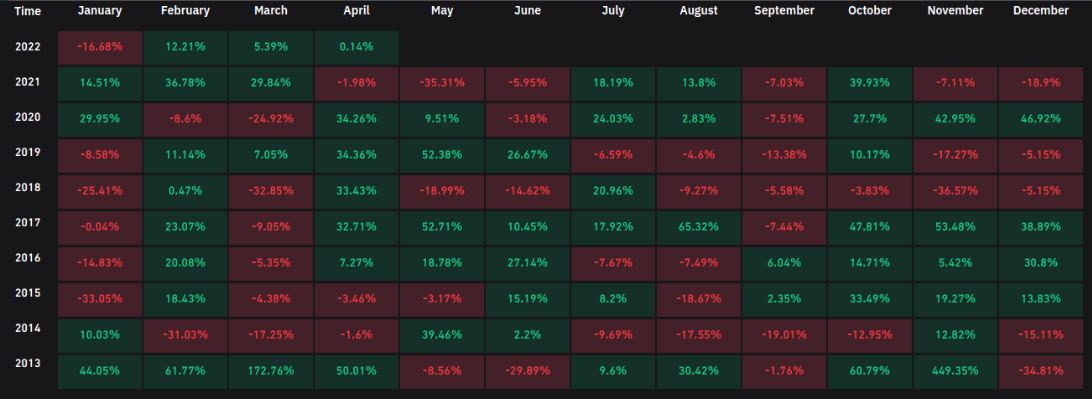Click the August 2017 cell showing 65.32%
Viewport: 1092px width, 399px height.
click(699, 227)
